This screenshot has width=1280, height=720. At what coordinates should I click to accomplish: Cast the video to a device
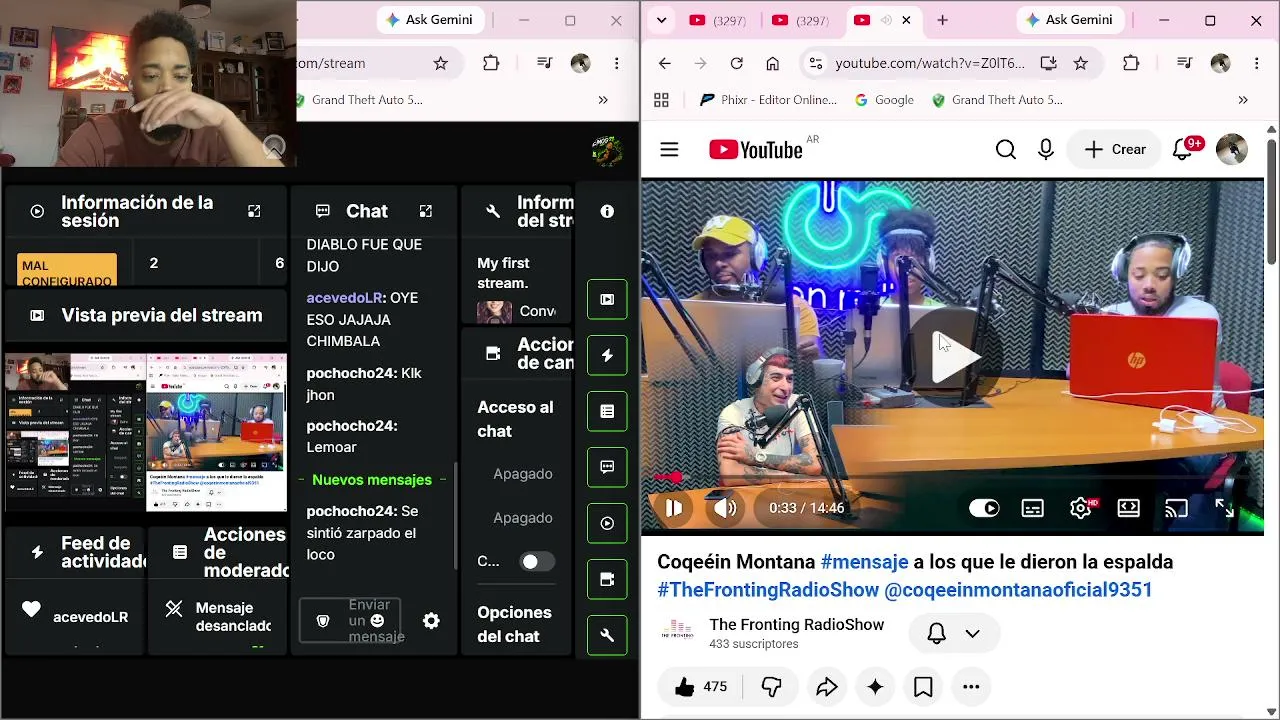(x=1177, y=508)
